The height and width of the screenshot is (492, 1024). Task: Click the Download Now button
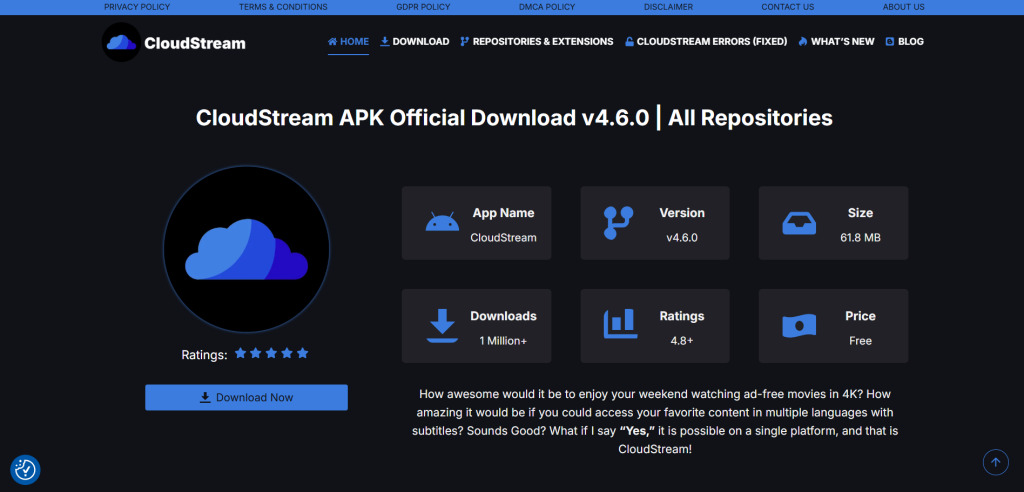tap(246, 397)
